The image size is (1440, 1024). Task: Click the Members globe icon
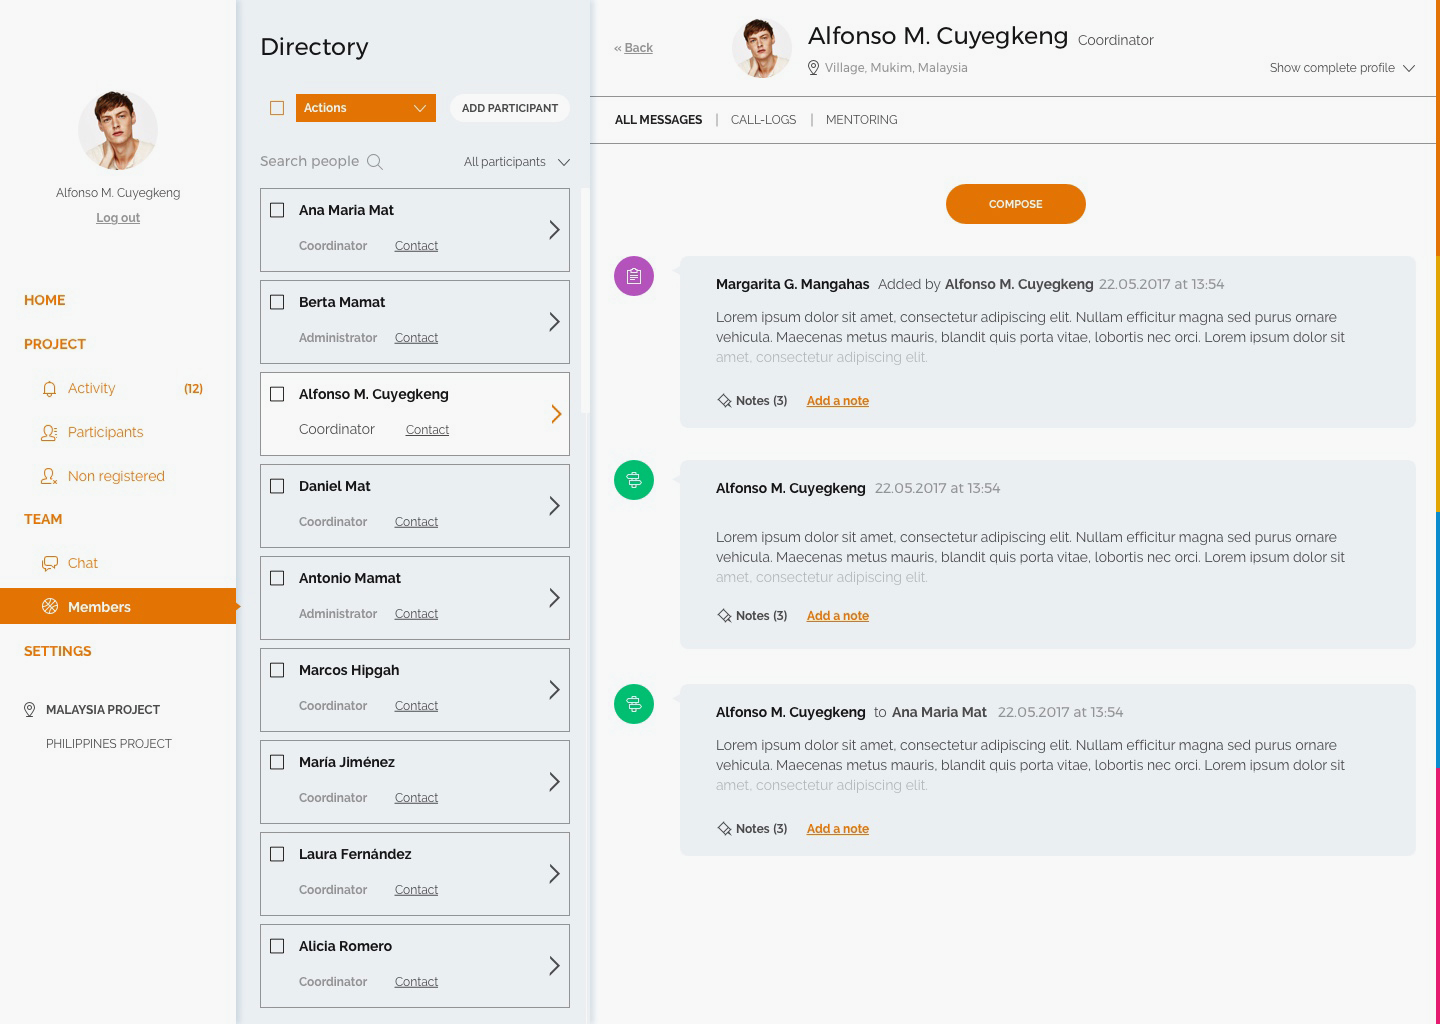point(50,607)
